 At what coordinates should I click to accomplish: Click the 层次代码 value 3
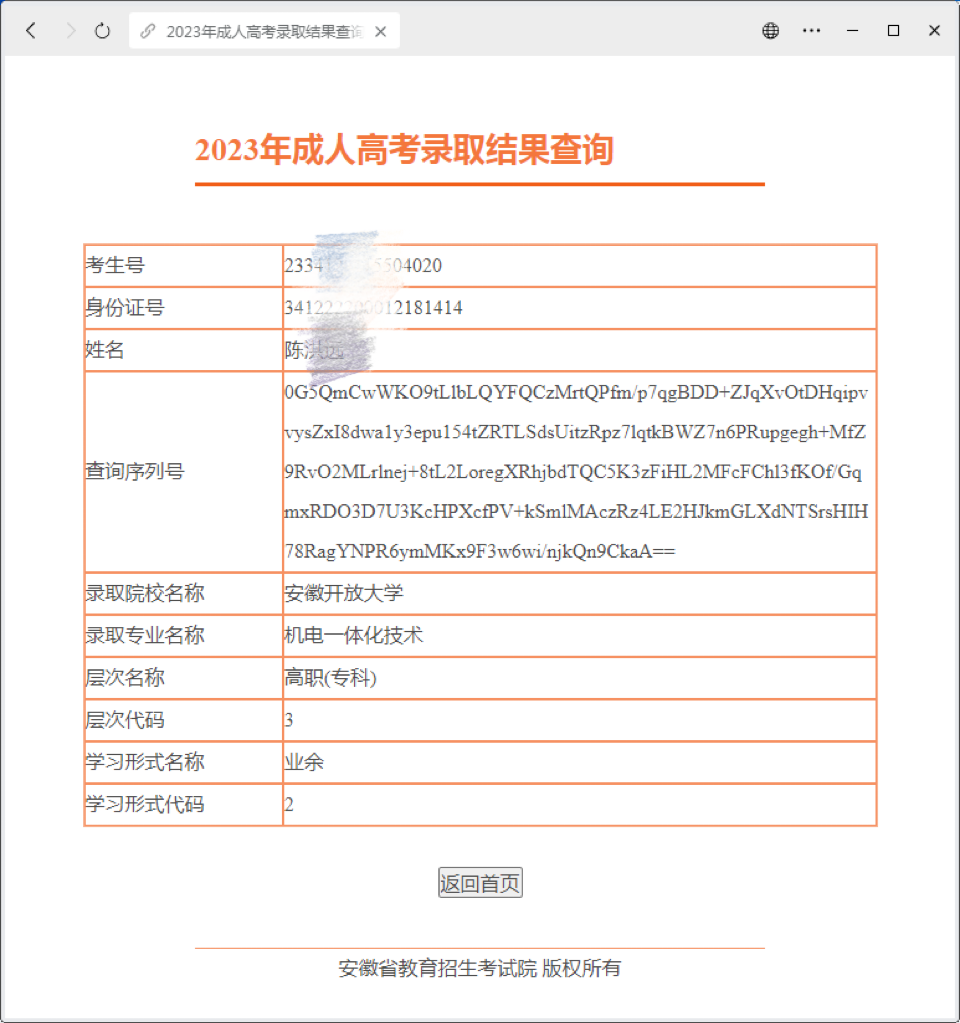(x=289, y=720)
